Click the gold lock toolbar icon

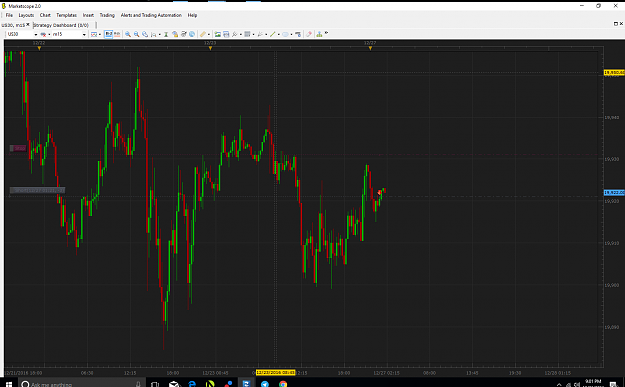click(175, 34)
